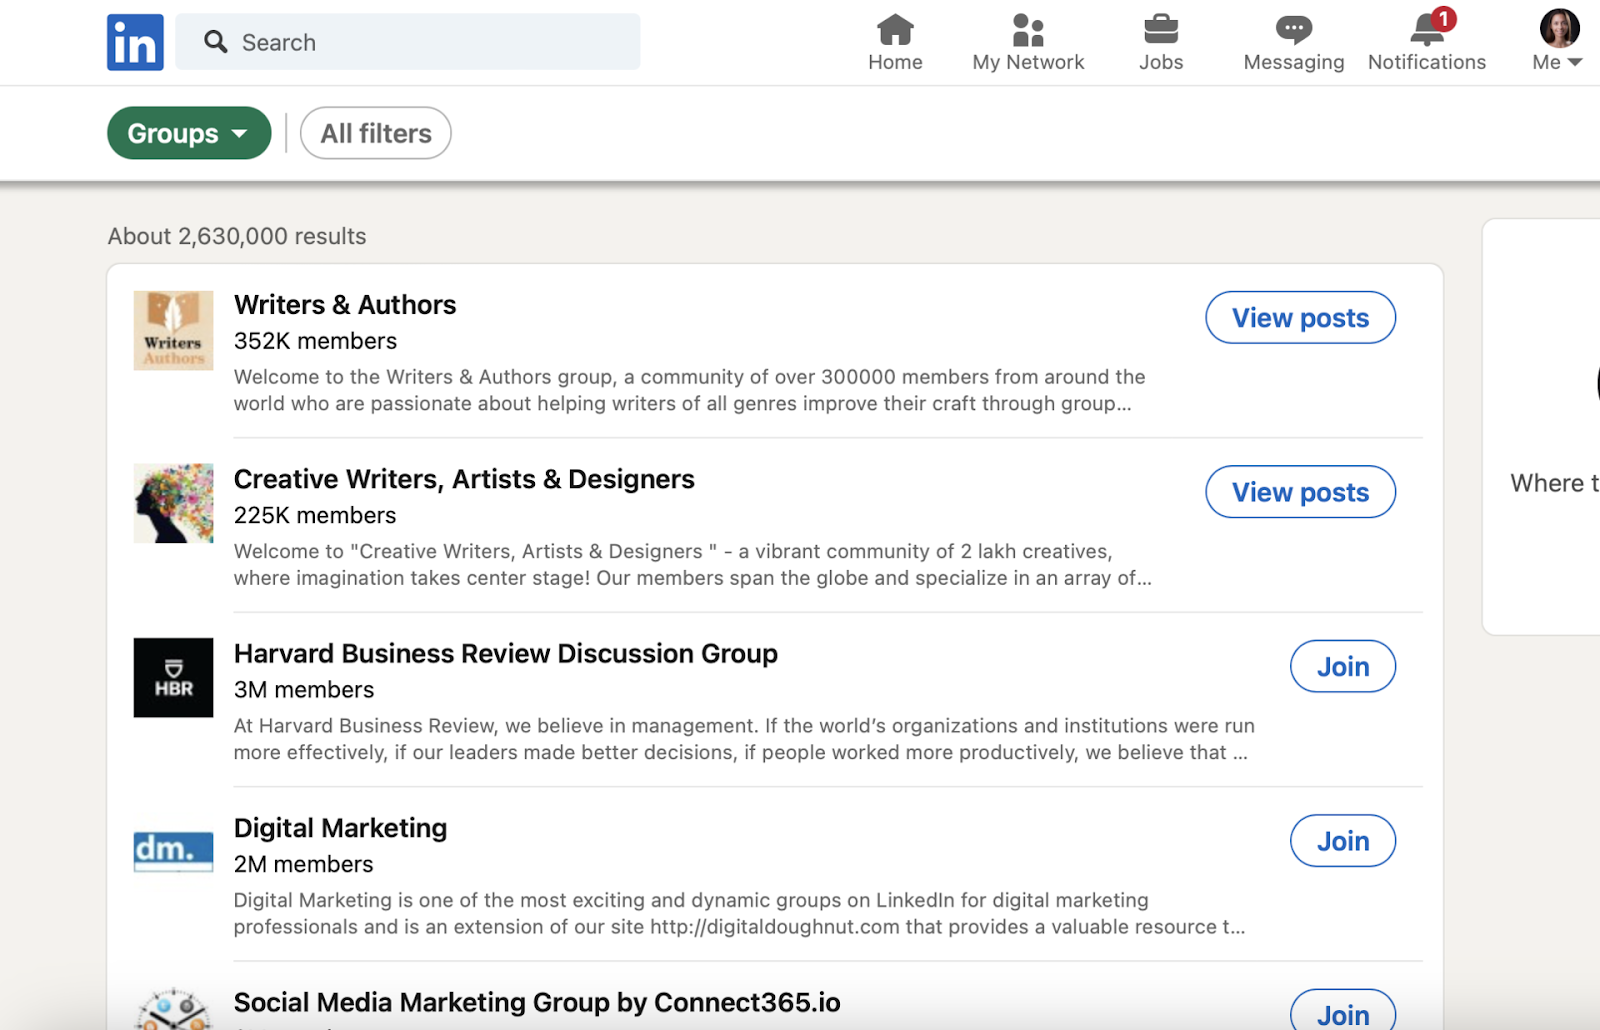1600x1030 pixels.
Task: Open My Network people icon
Action: 1028,30
